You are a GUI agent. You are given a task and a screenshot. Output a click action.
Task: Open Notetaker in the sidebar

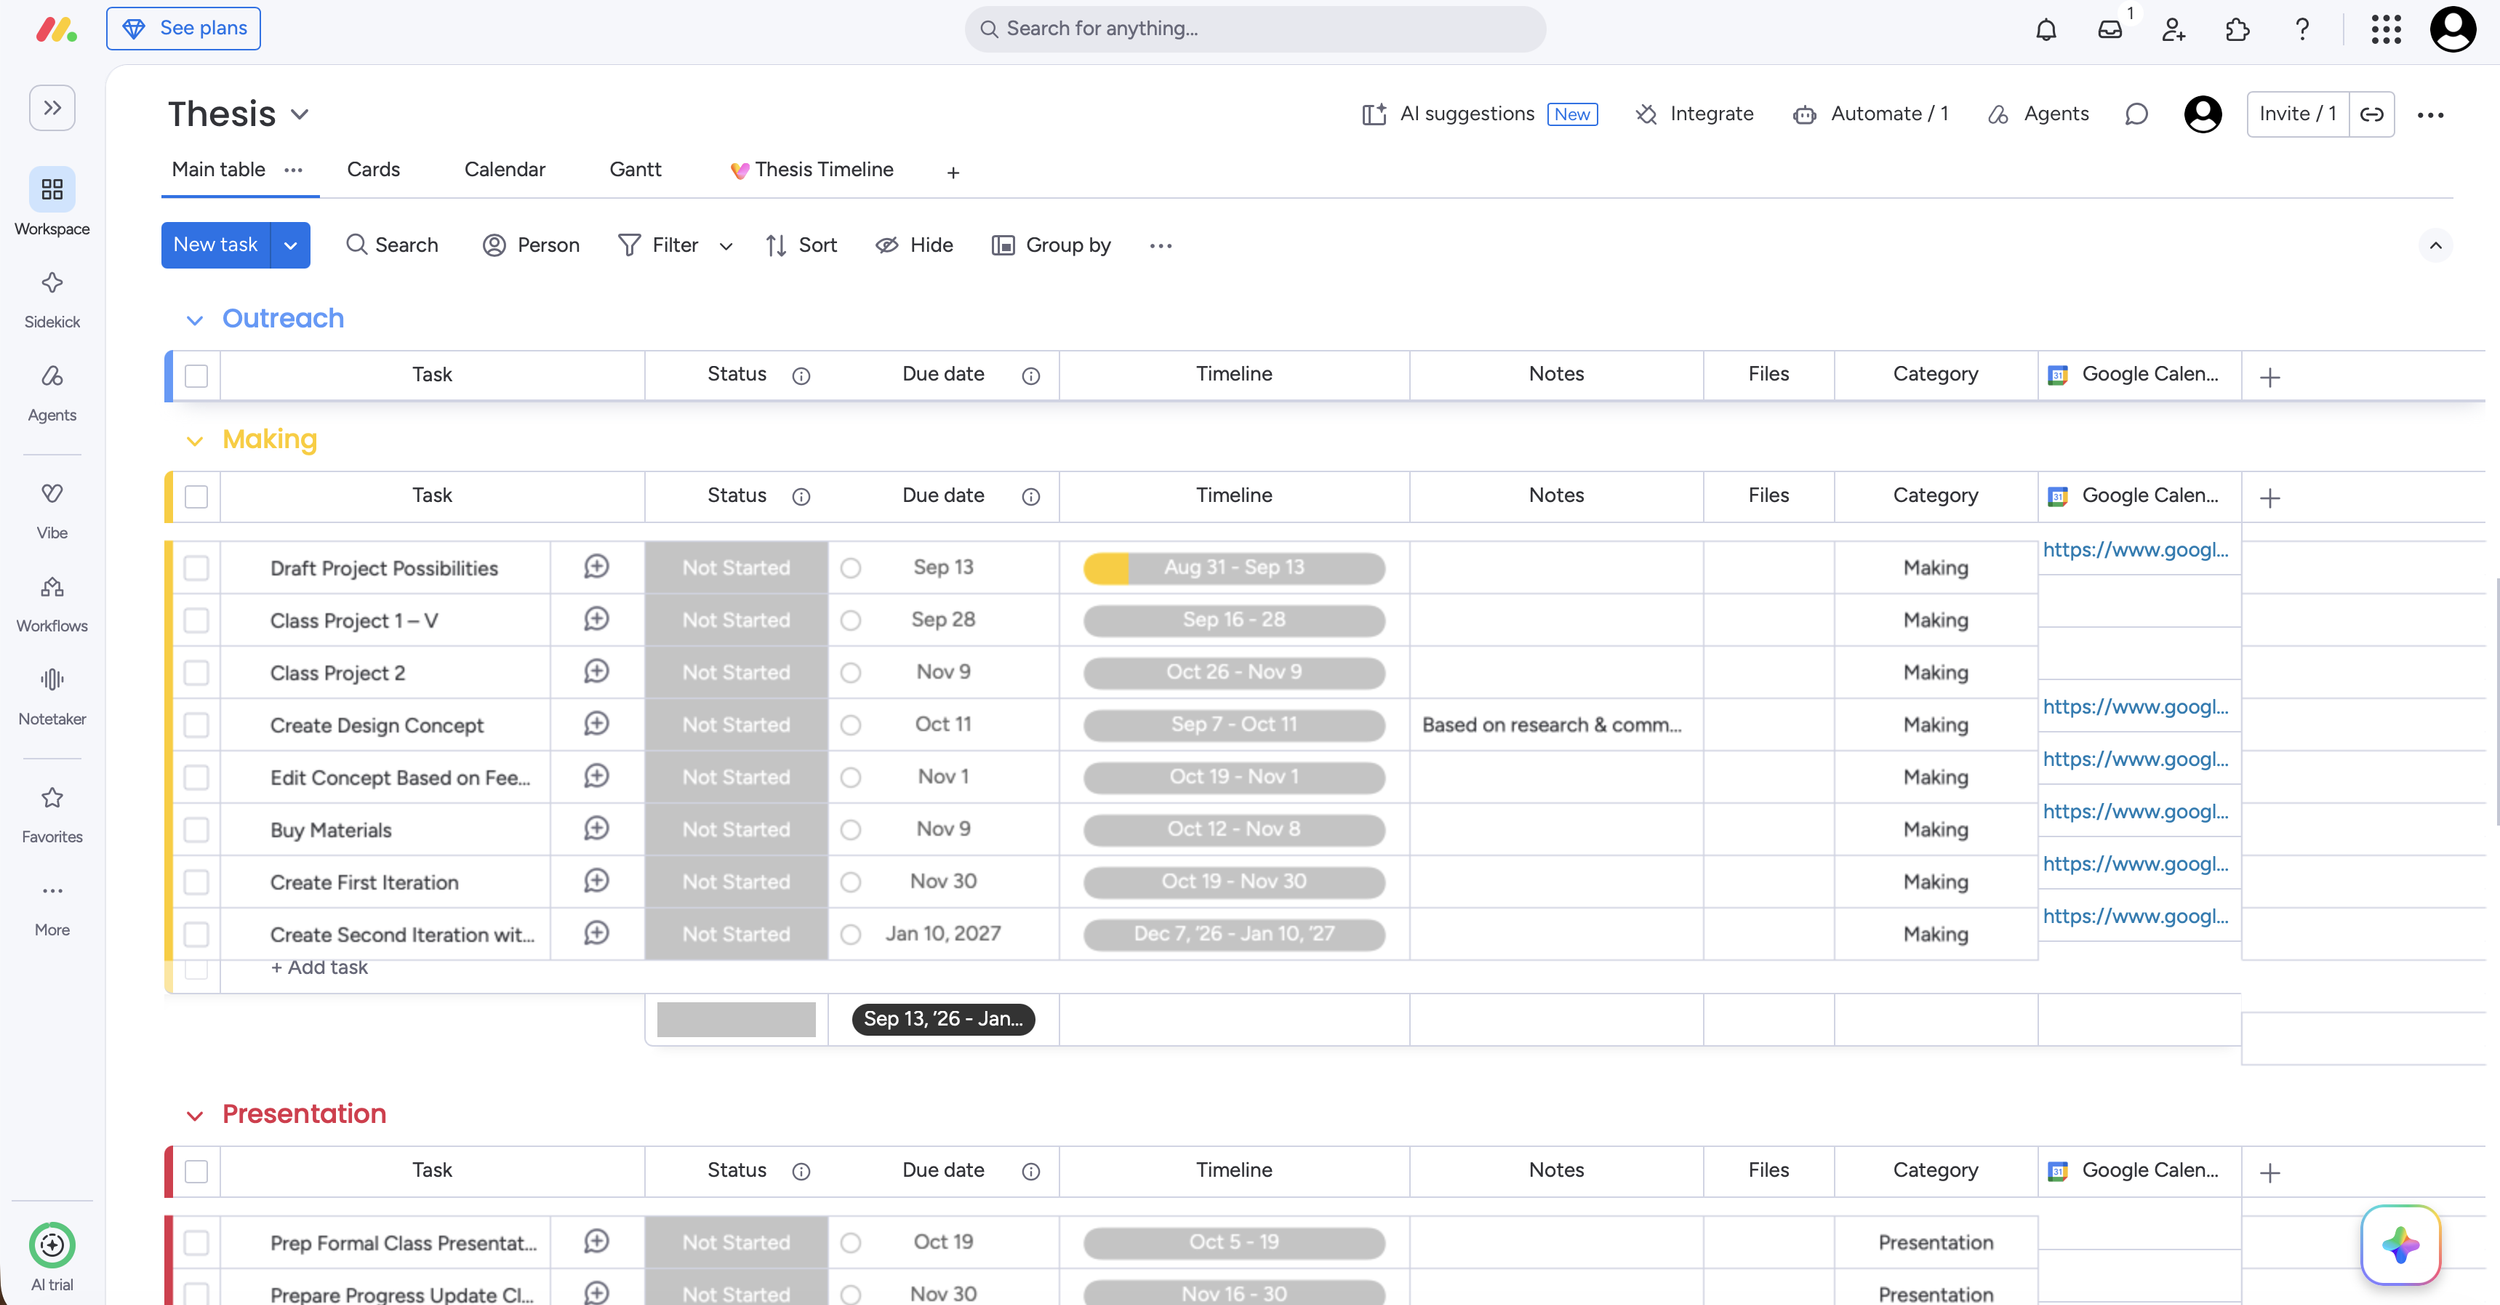[52, 696]
